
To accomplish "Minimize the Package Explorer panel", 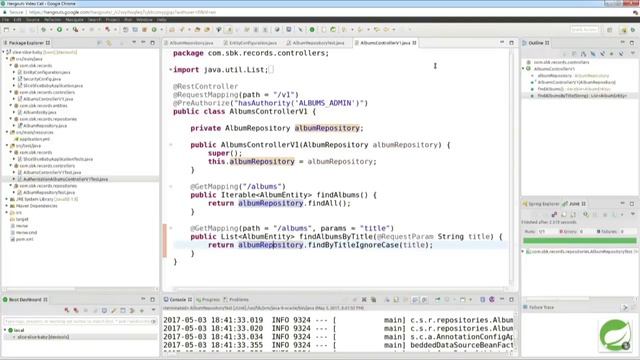I will tap(143, 42).
